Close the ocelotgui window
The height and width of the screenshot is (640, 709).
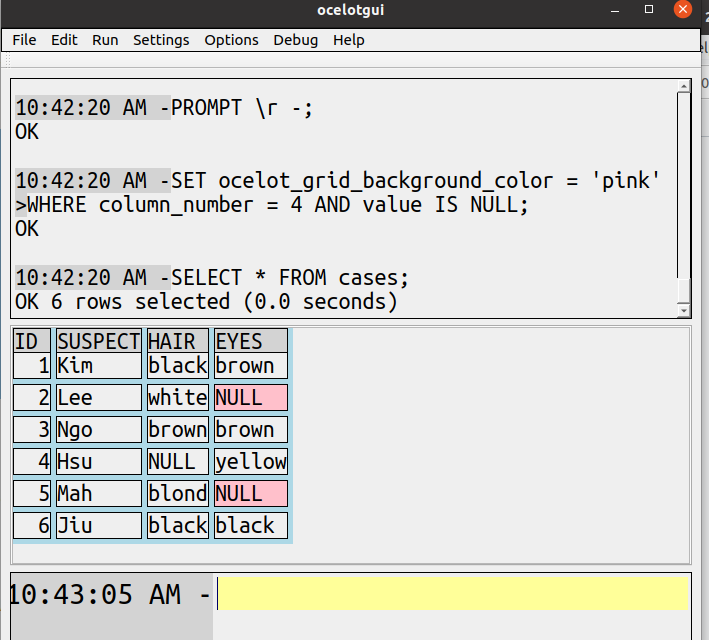pos(683,9)
